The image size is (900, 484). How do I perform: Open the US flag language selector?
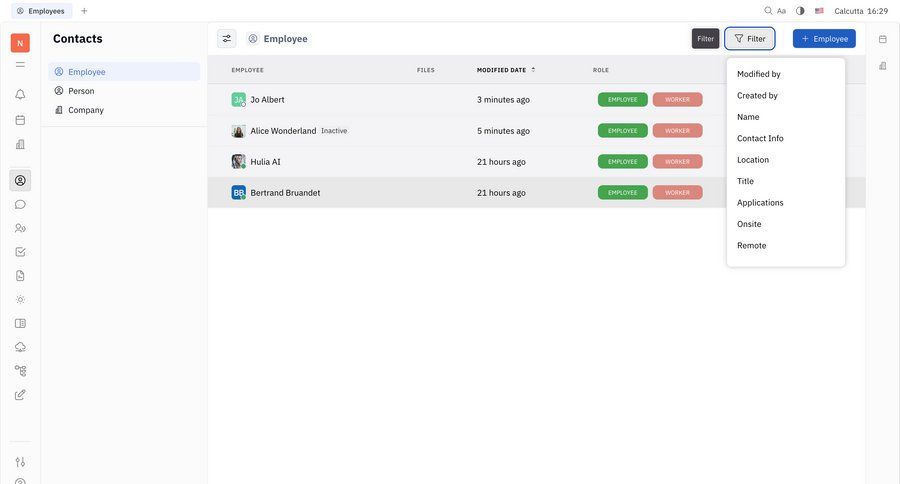pyautogui.click(x=819, y=11)
